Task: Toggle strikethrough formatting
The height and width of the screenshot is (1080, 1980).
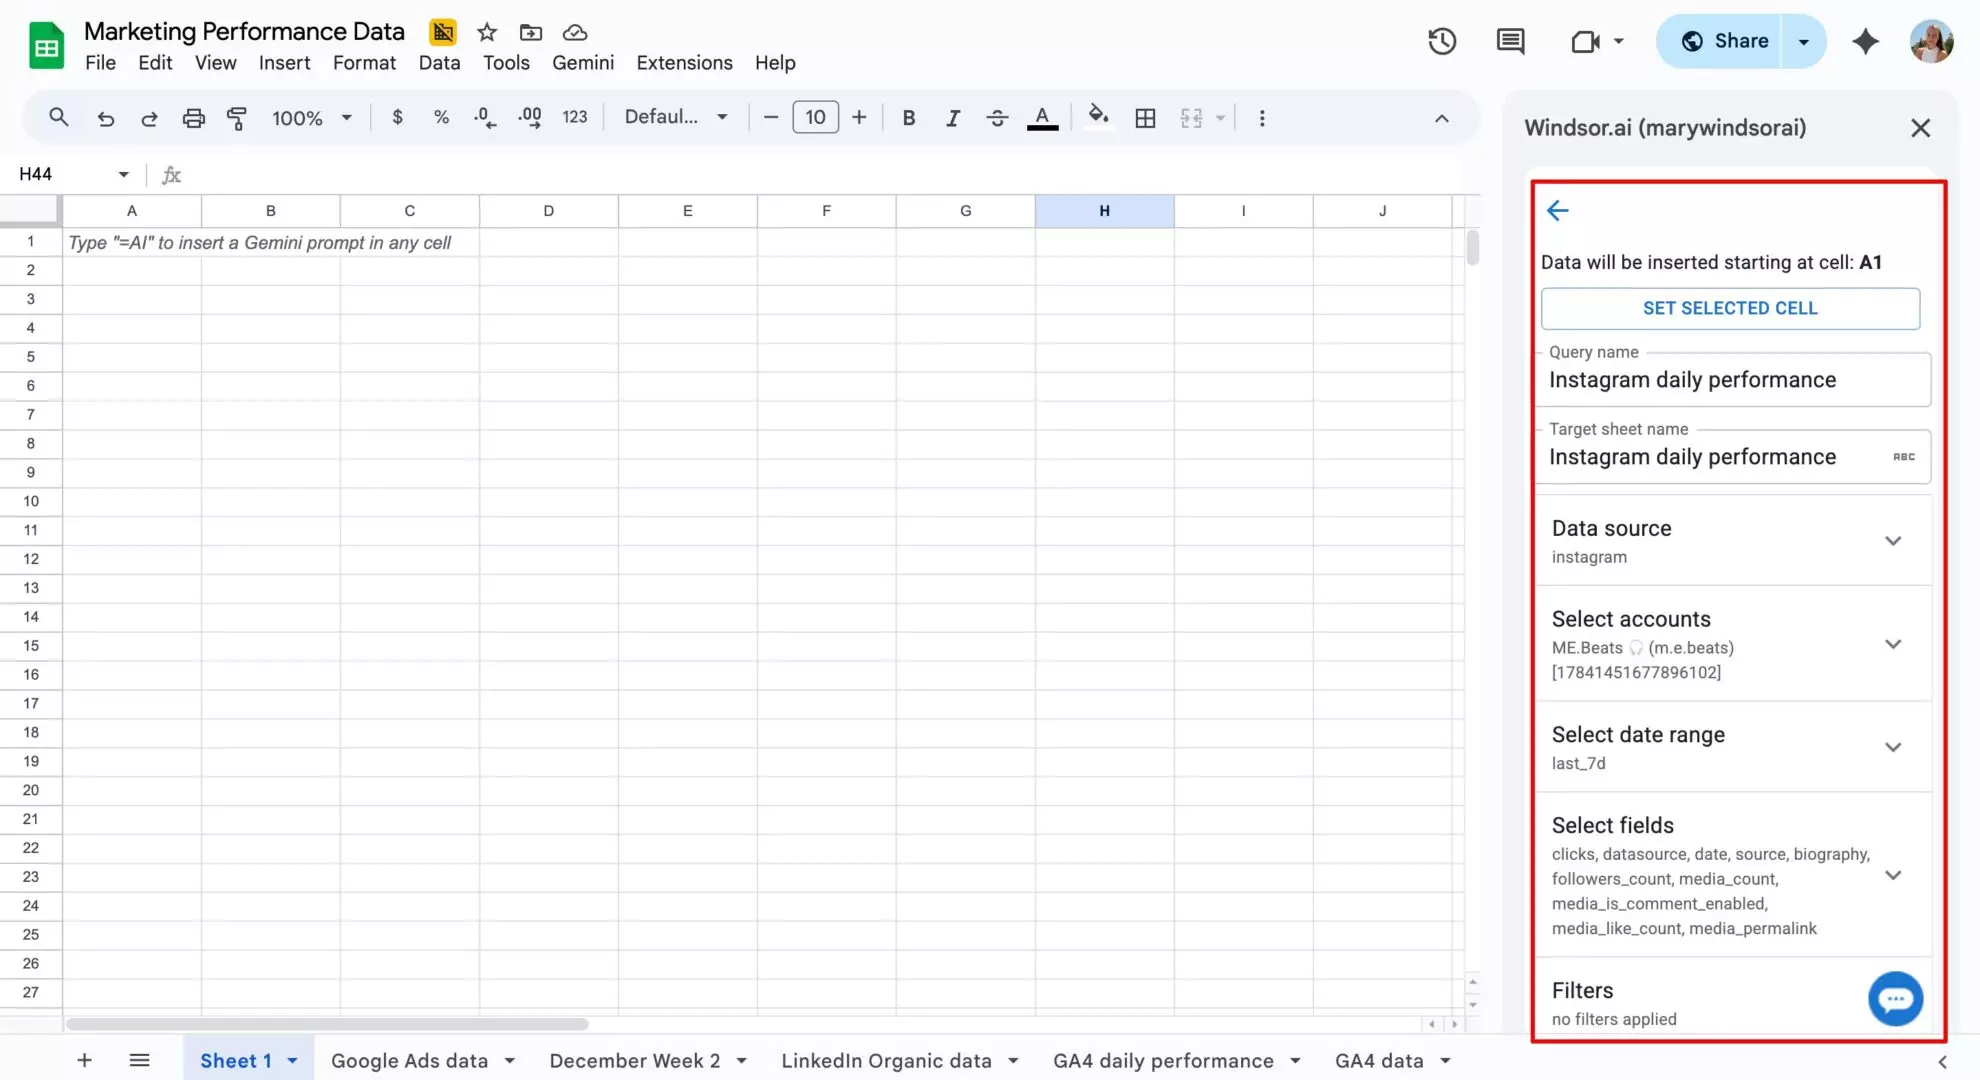Action: (x=997, y=117)
